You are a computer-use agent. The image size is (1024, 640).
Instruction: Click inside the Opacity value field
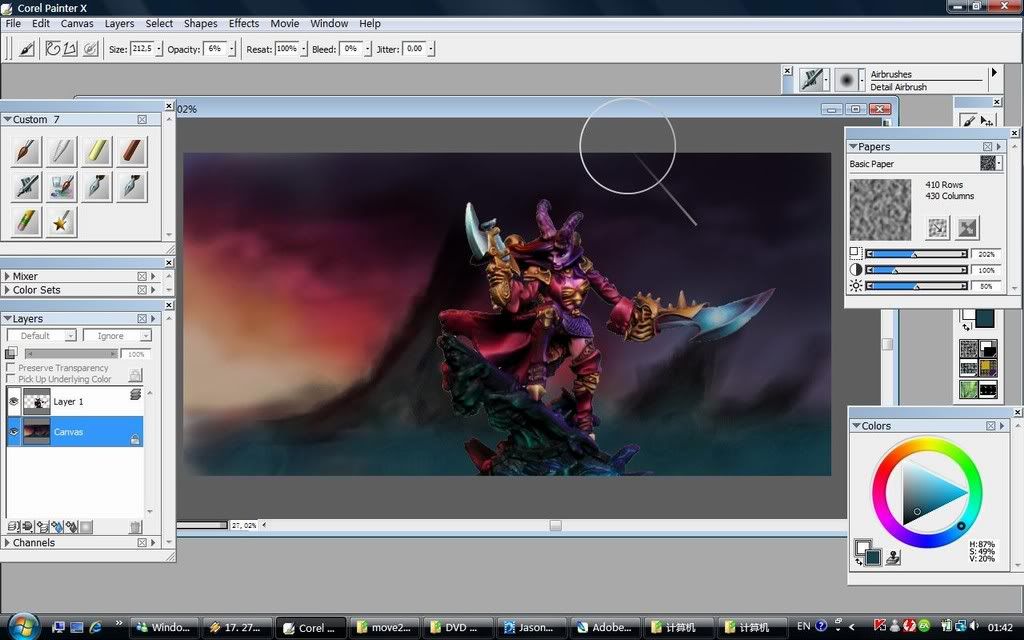tap(215, 49)
